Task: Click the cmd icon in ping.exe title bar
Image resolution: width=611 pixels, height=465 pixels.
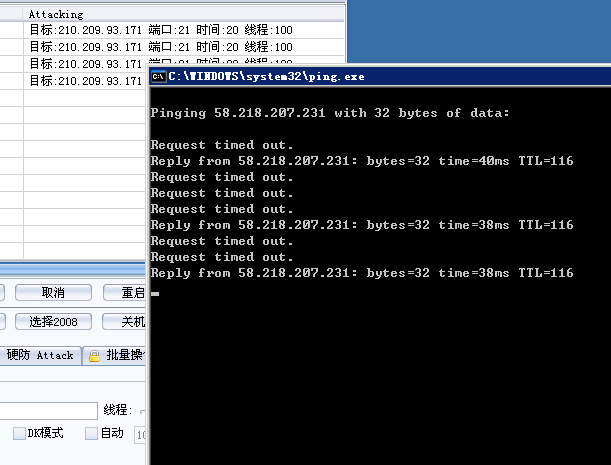Action: pos(158,76)
